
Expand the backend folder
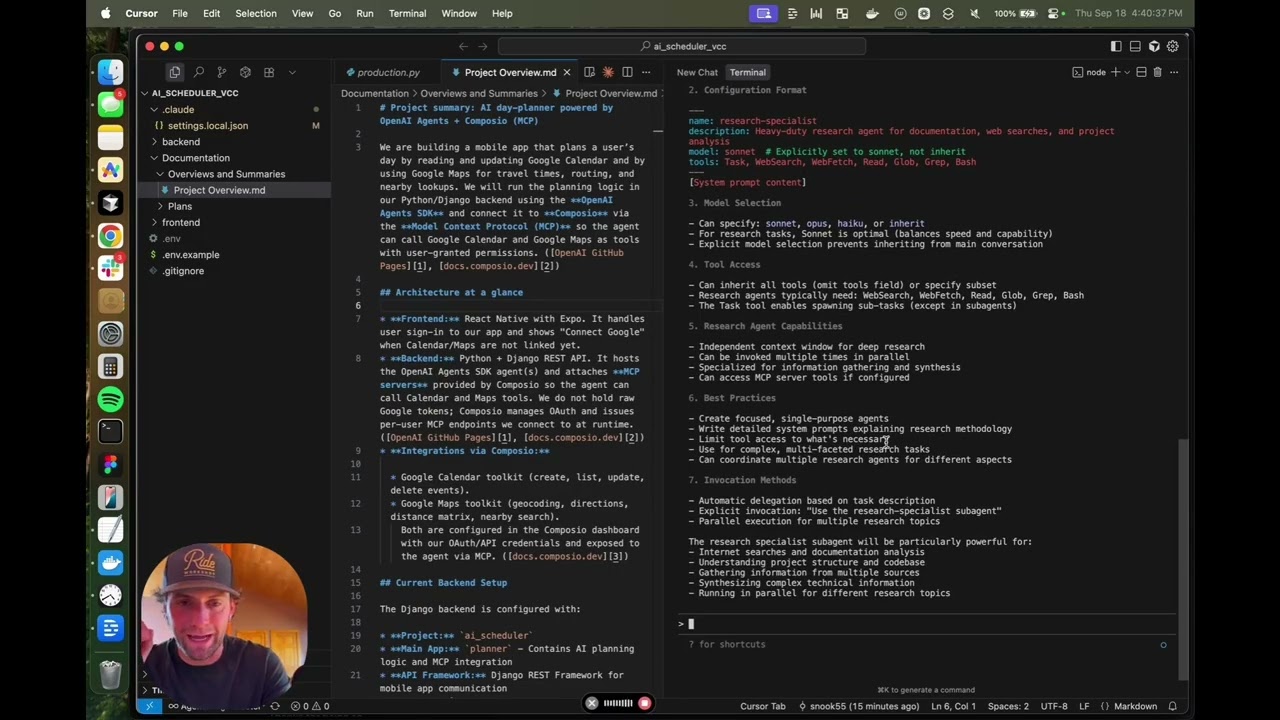181,141
